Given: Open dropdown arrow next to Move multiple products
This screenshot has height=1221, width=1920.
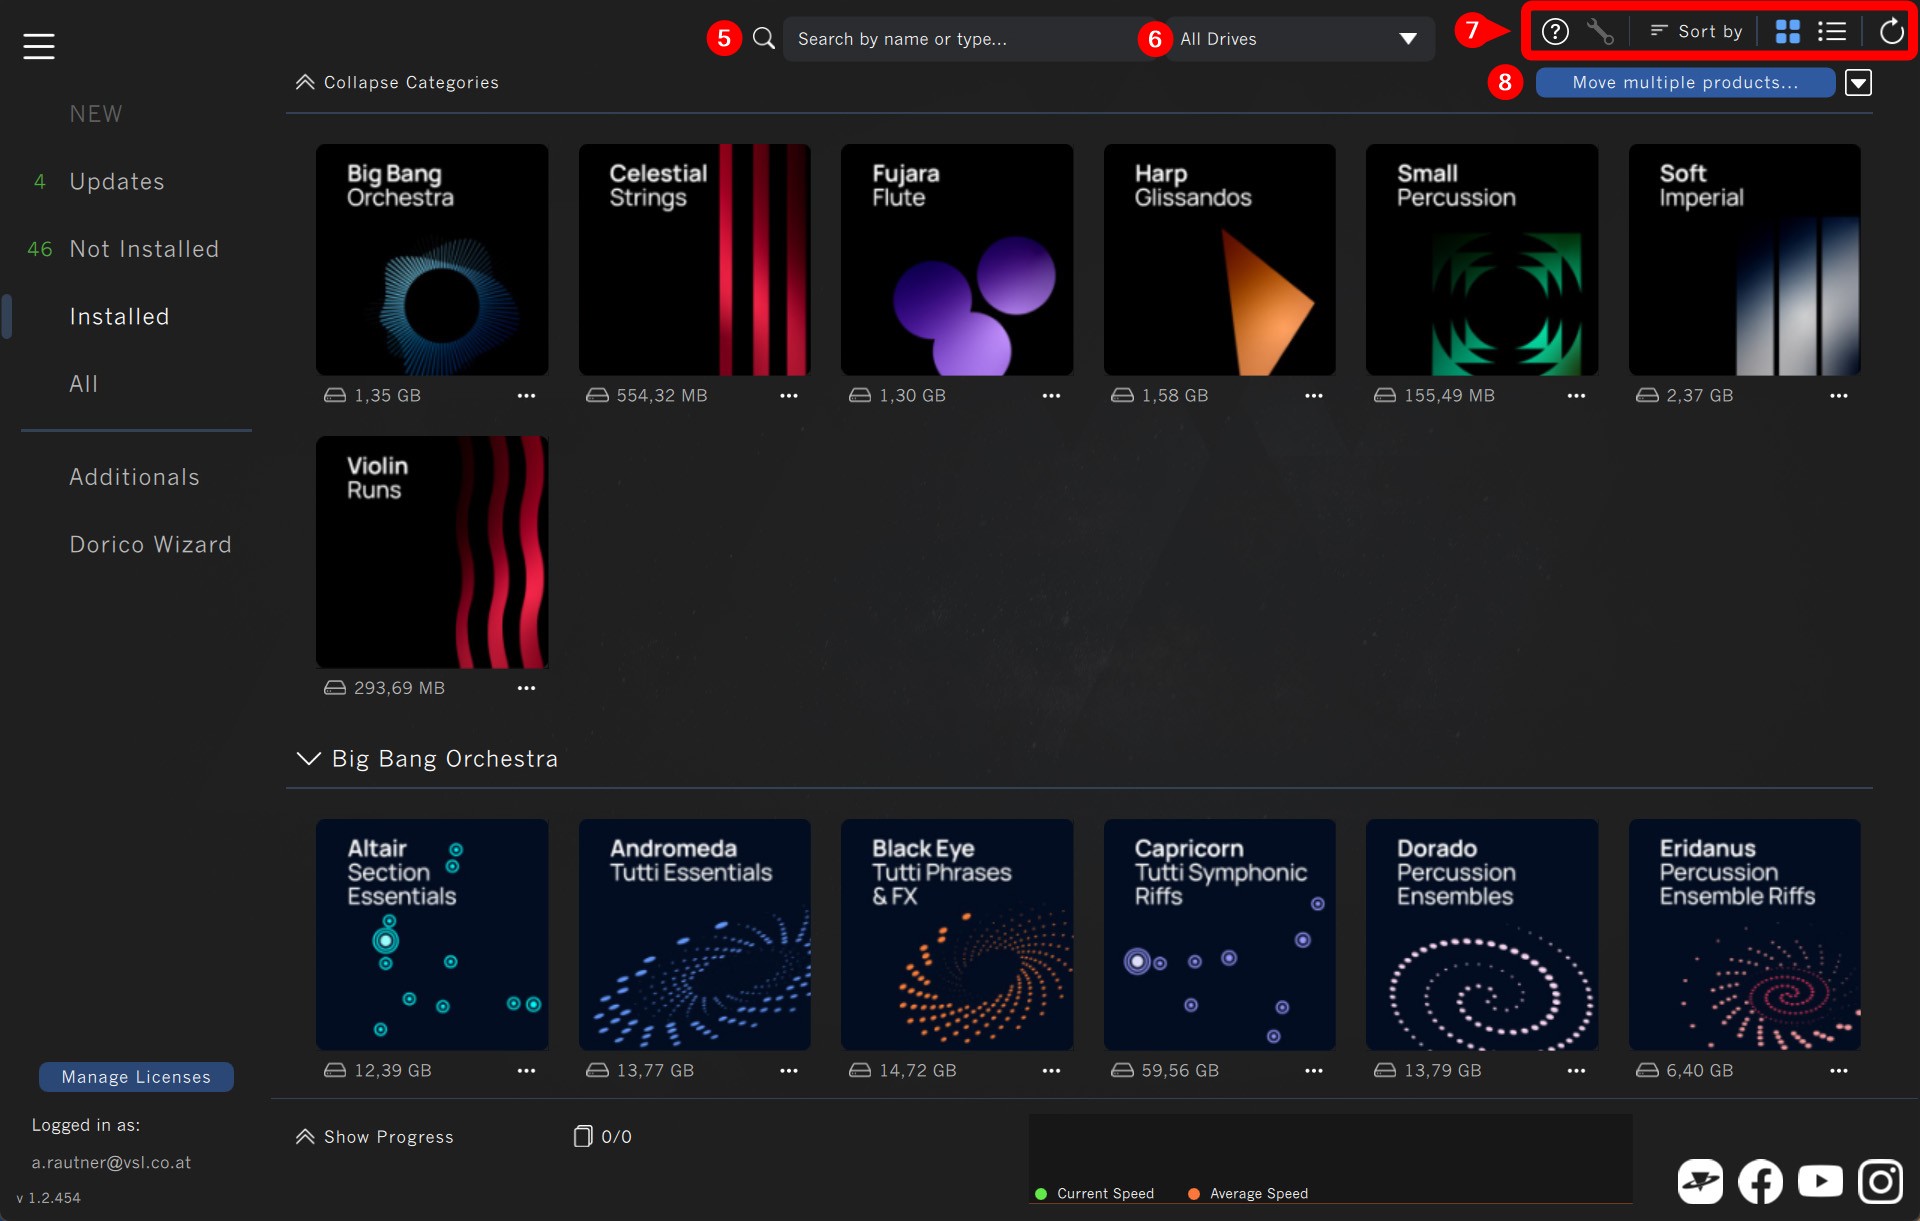Looking at the screenshot, I should point(1858,83).
